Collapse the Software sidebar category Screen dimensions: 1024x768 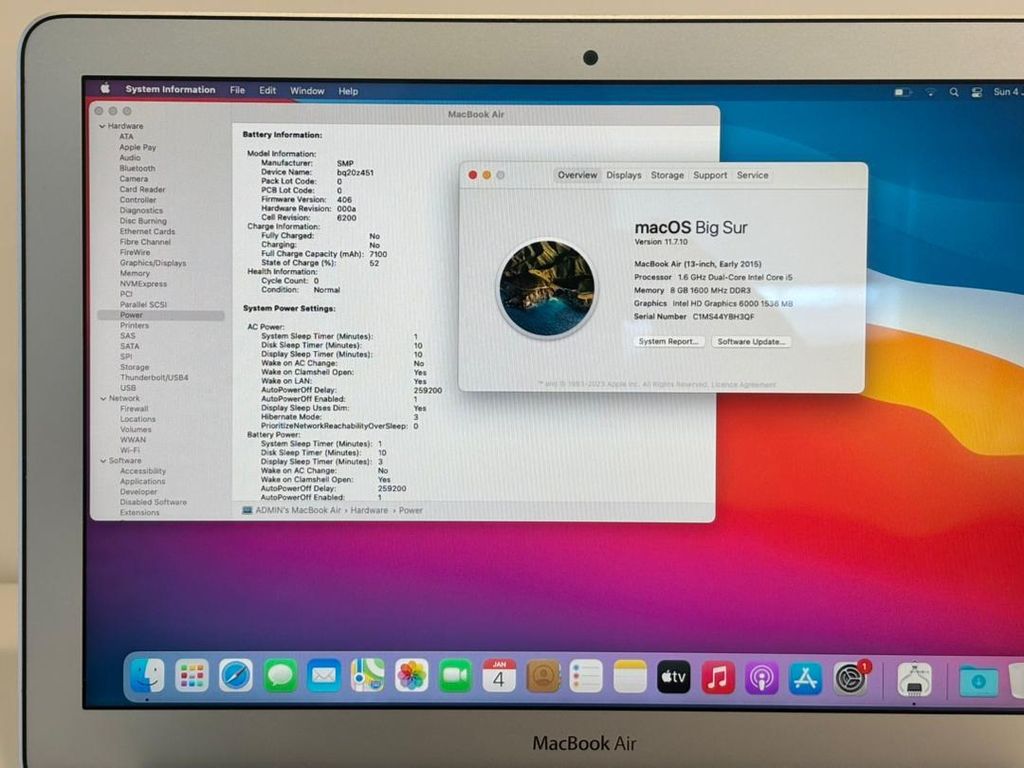(x=102, y=461)
